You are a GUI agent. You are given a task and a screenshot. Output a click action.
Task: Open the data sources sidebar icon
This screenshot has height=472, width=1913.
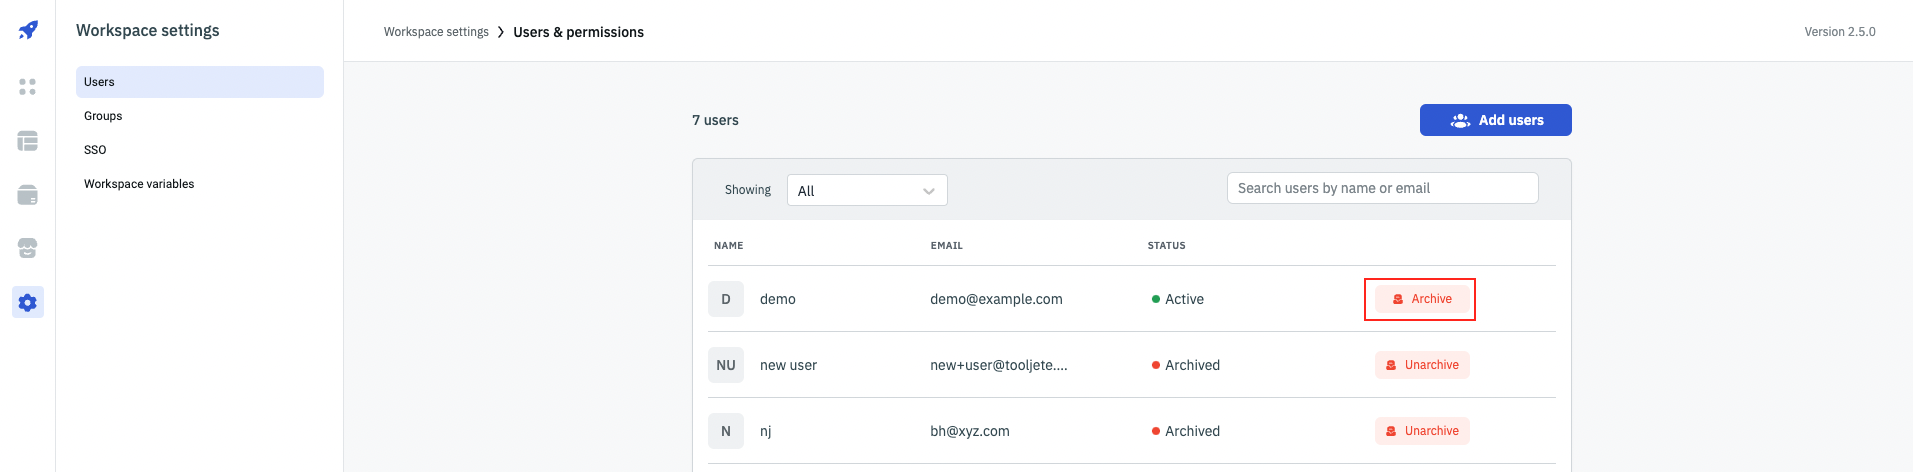[x=28, y=195]
